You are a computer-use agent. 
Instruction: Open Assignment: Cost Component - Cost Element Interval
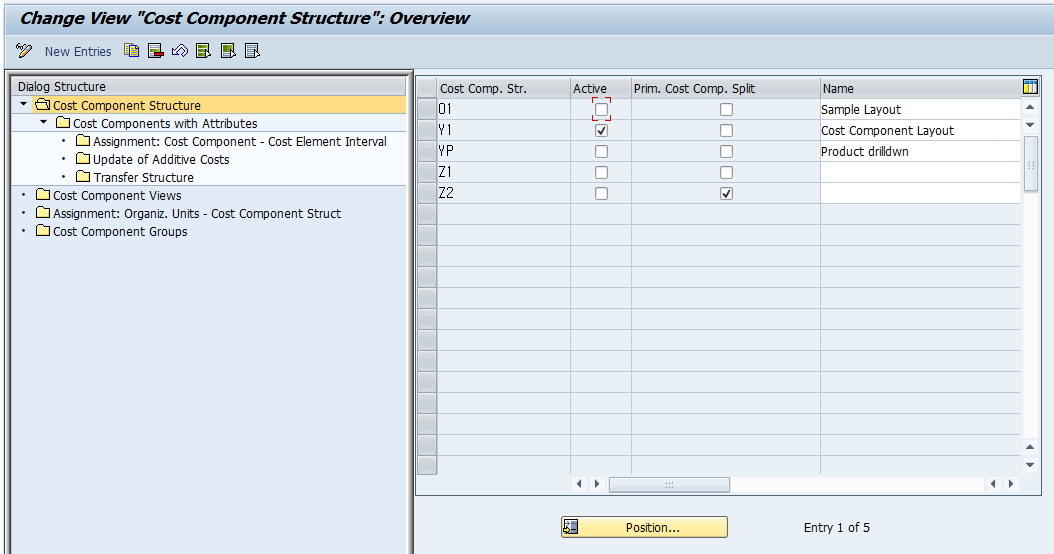240,142
